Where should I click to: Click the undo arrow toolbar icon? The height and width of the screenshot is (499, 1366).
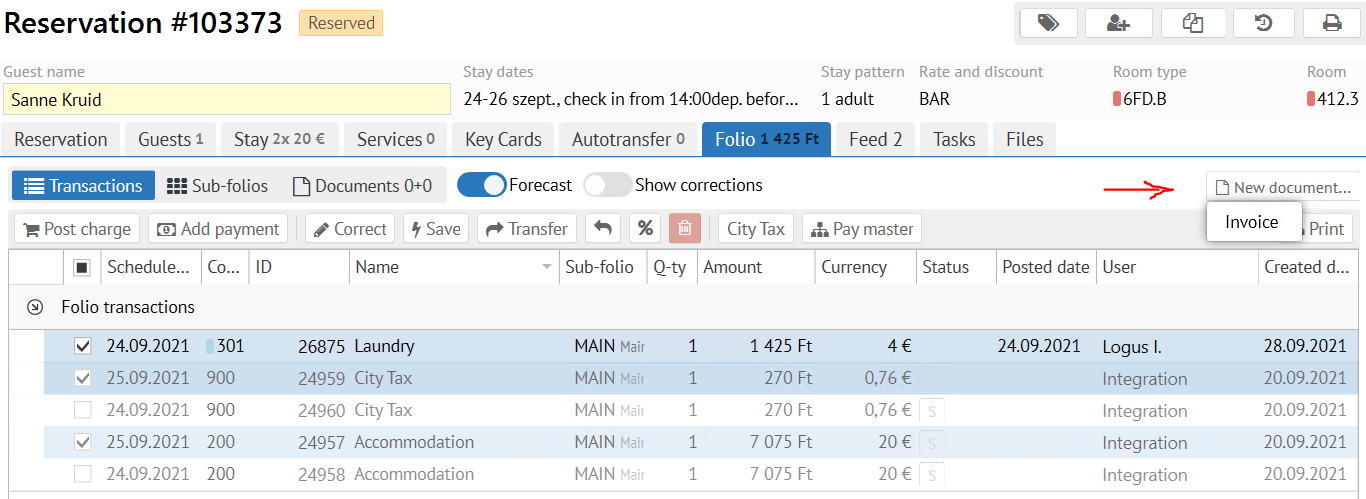[x=602, y=229]
